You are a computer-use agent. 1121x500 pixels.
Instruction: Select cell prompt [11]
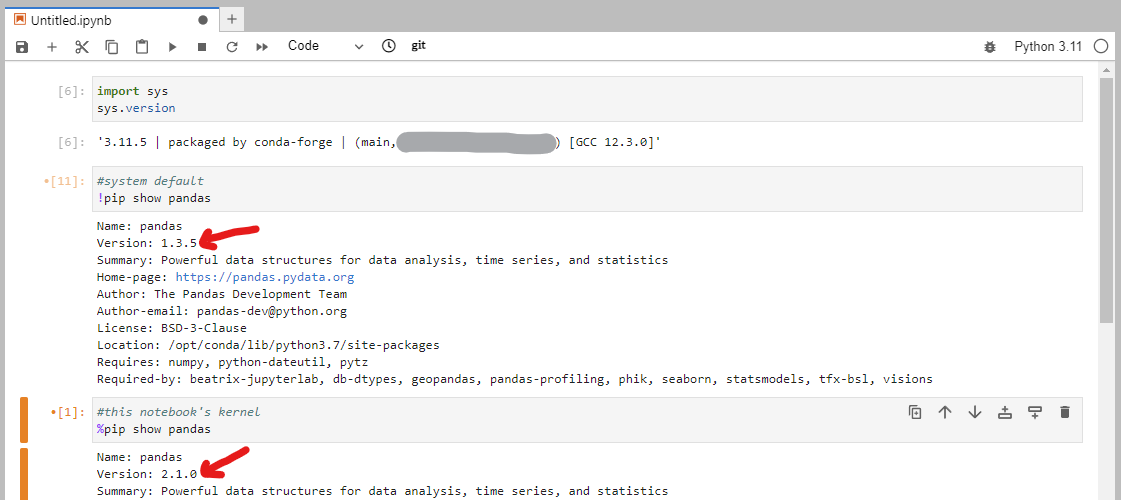coord(65,182)
